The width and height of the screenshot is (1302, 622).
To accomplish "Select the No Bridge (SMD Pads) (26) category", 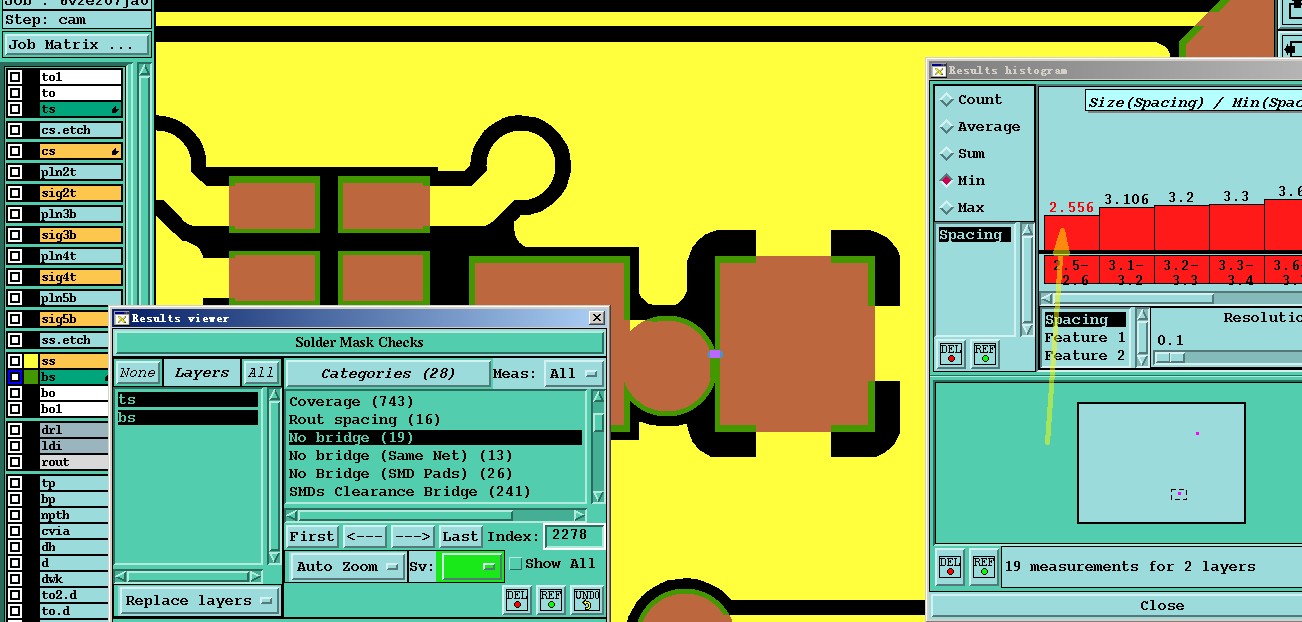I will point(435,474).
